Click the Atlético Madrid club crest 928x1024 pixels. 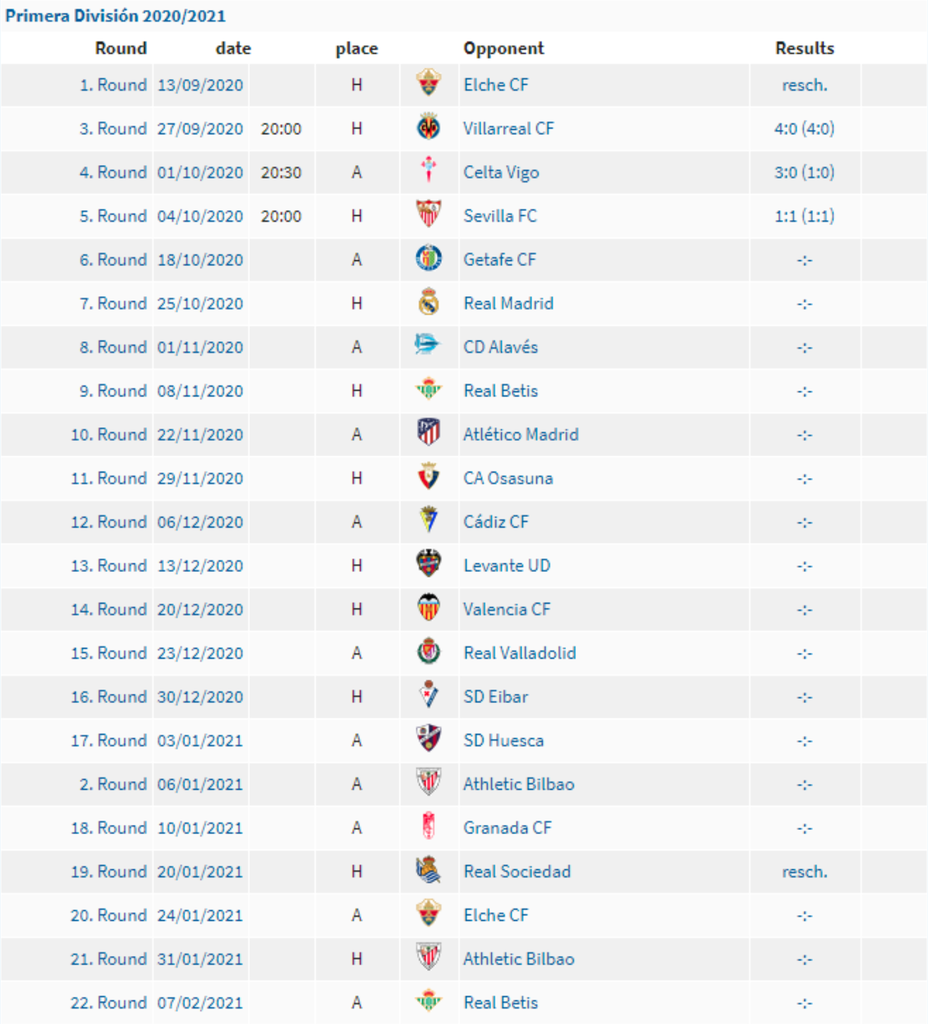429,434
